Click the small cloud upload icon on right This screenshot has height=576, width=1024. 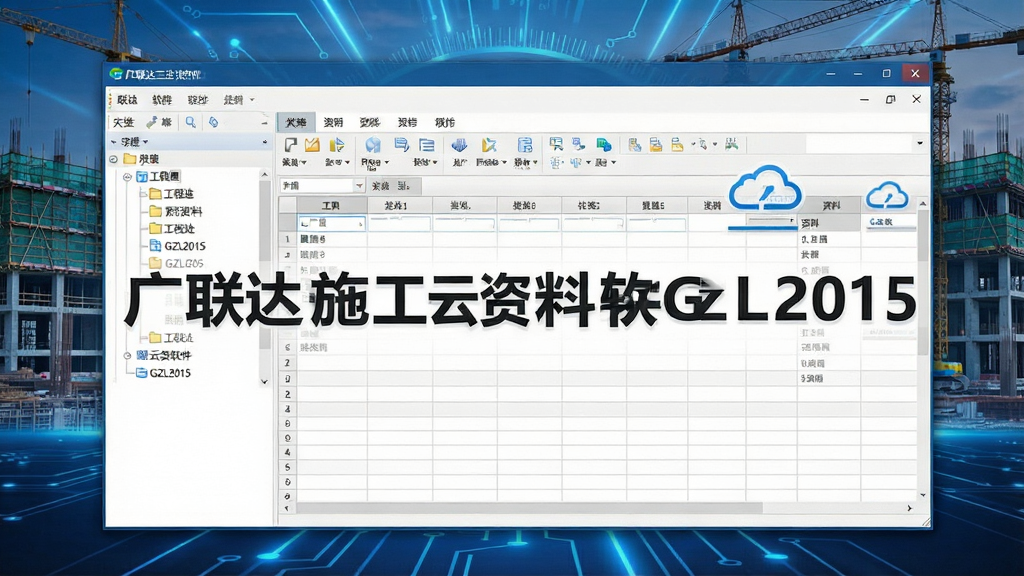point(887,195)
